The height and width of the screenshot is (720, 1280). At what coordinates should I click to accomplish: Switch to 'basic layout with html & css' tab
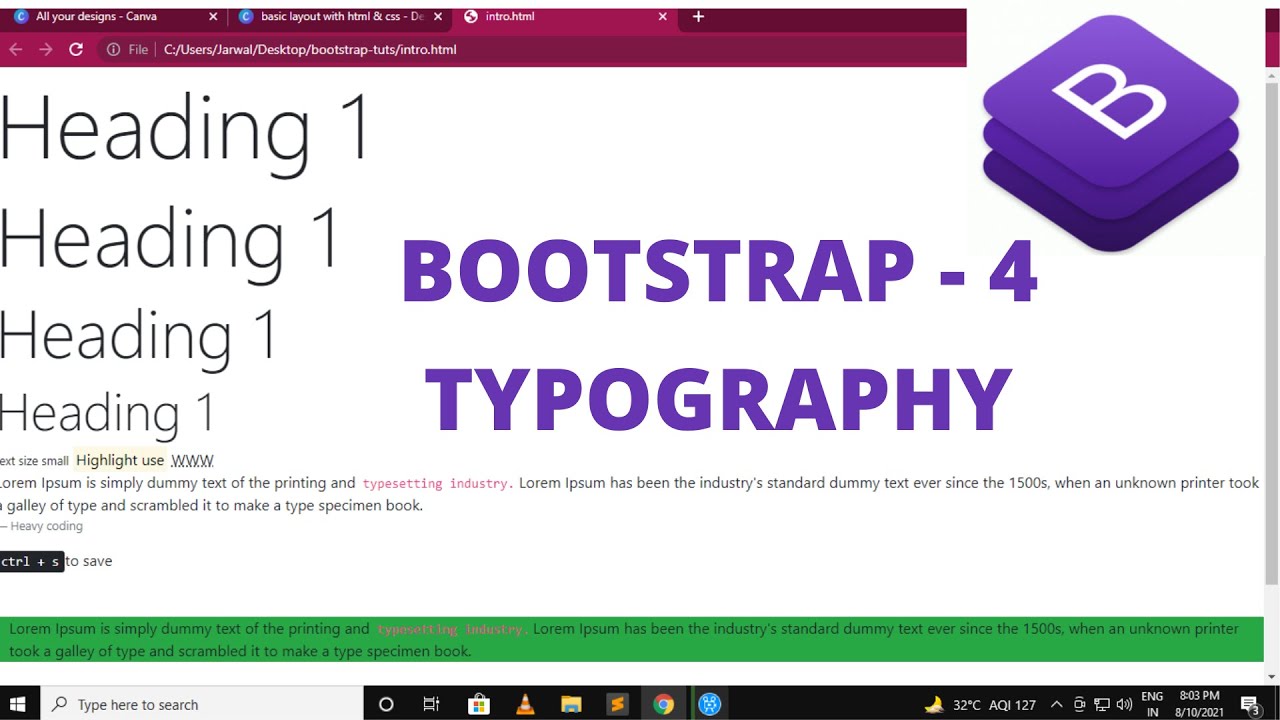340,16
